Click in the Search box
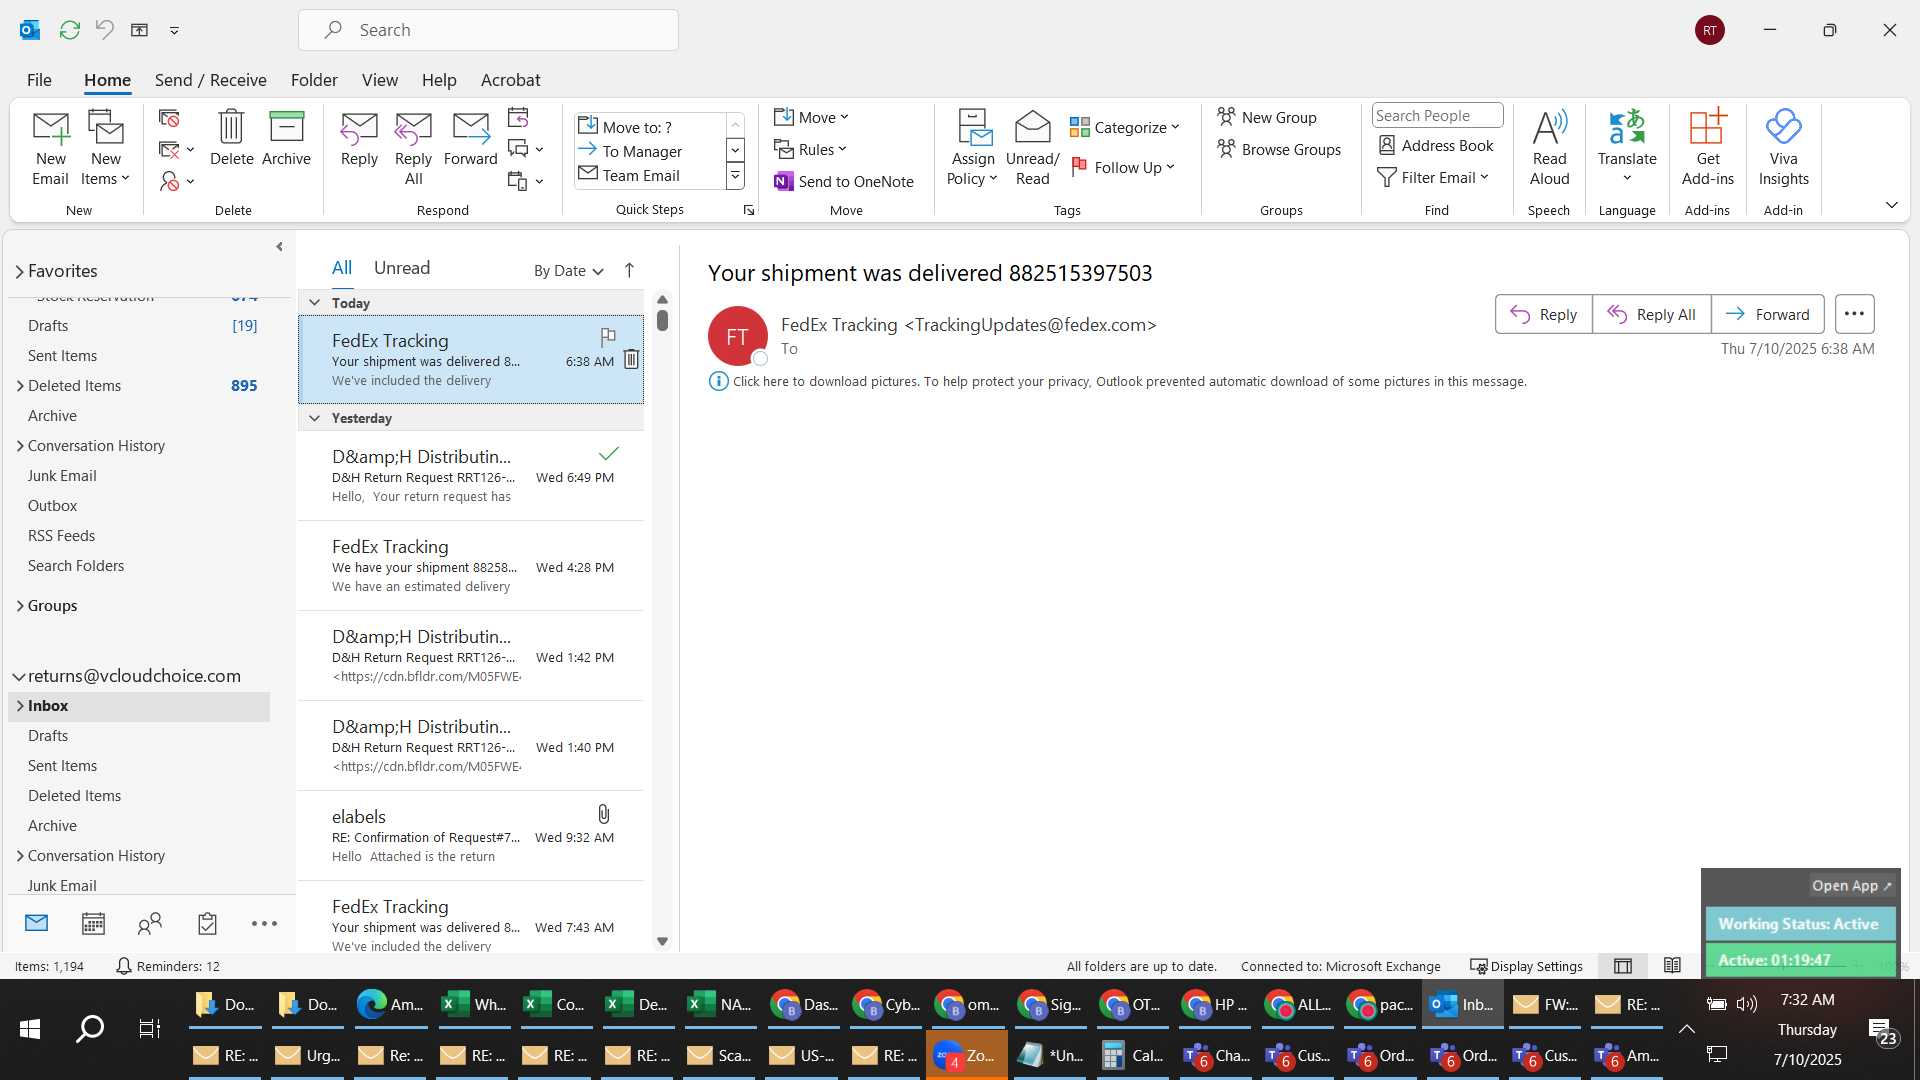The width and height of the screenshot is (1920, 1080). click(488, 30)
